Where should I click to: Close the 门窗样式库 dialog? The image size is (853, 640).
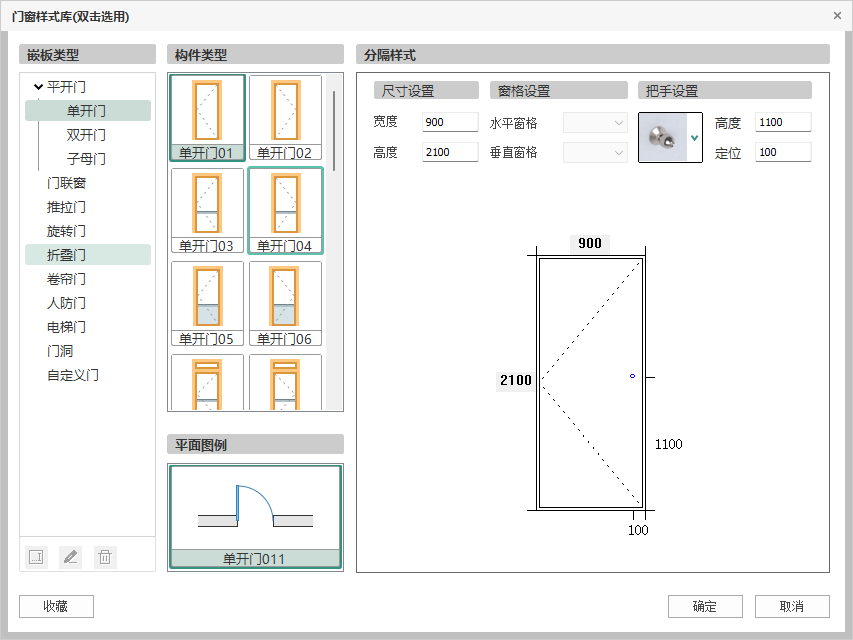(837, 16)
